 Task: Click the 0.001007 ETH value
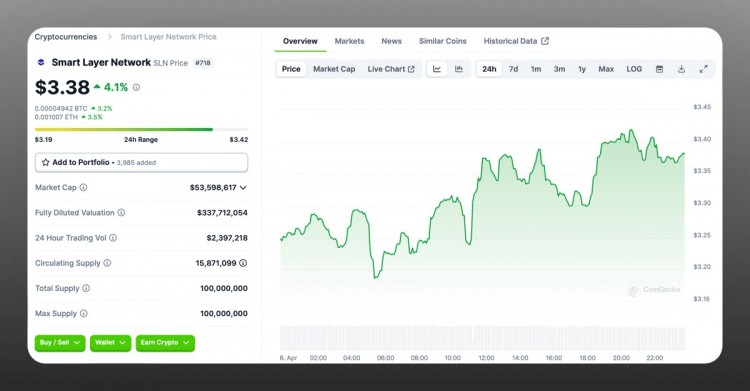pyautogui.click(x=56, y=117)
